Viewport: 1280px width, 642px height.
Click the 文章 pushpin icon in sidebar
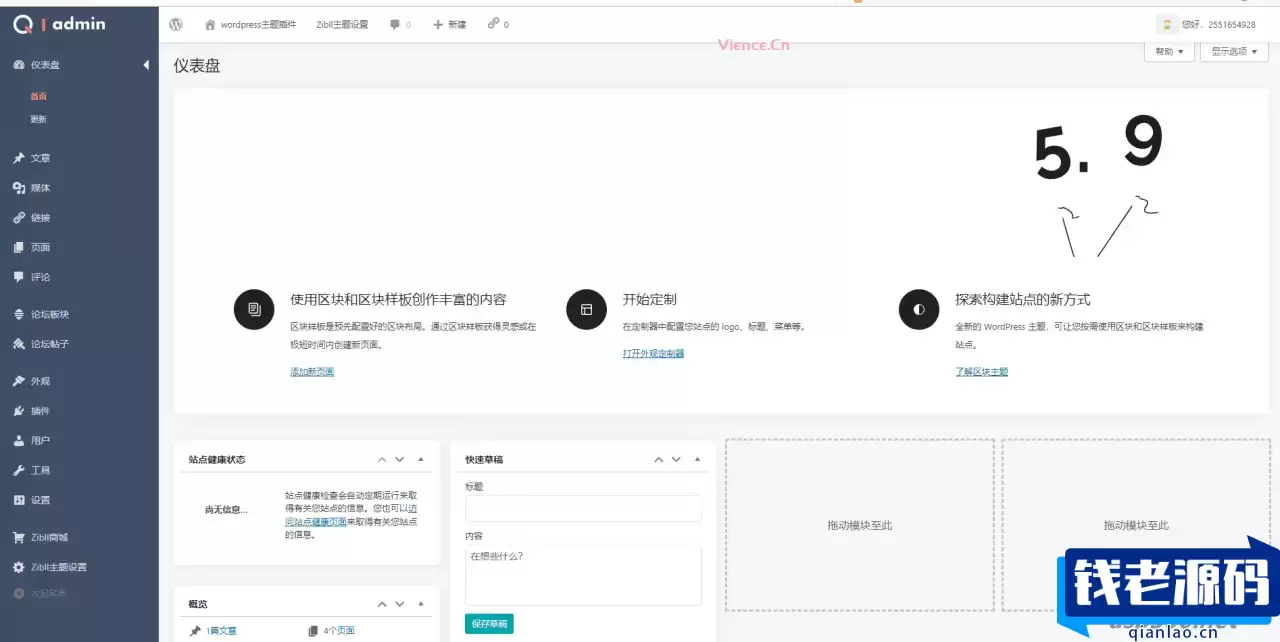(x=19, y=158)
